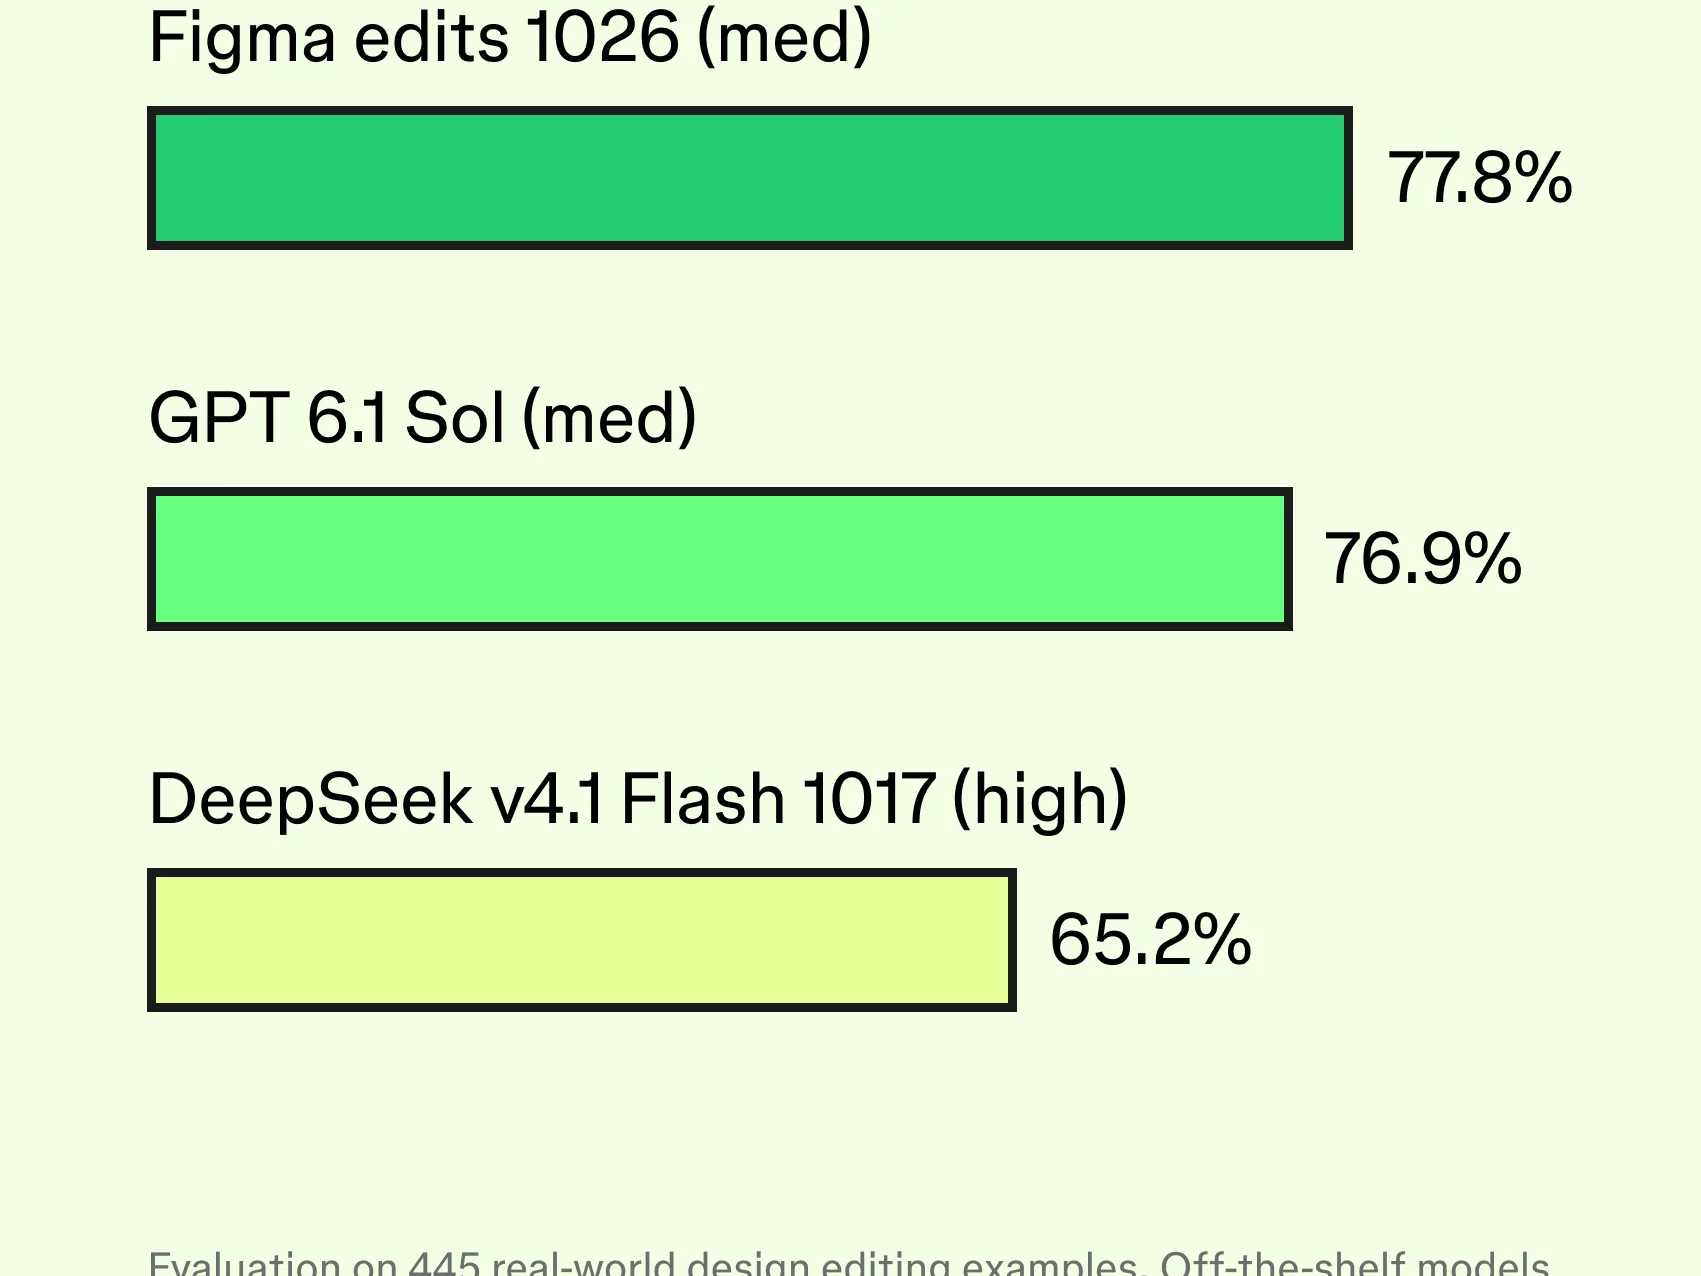The image size is (1701, 1276).
Task: Click the dark green Figma edits bar
Action: click(750, 178)
